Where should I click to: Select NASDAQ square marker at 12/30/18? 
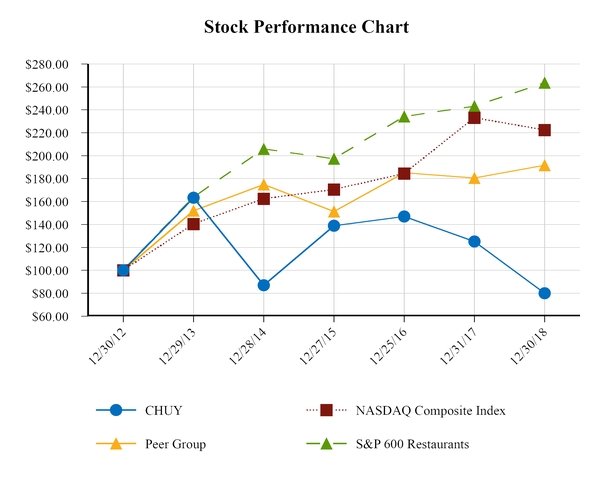click(x=544, y=130)
